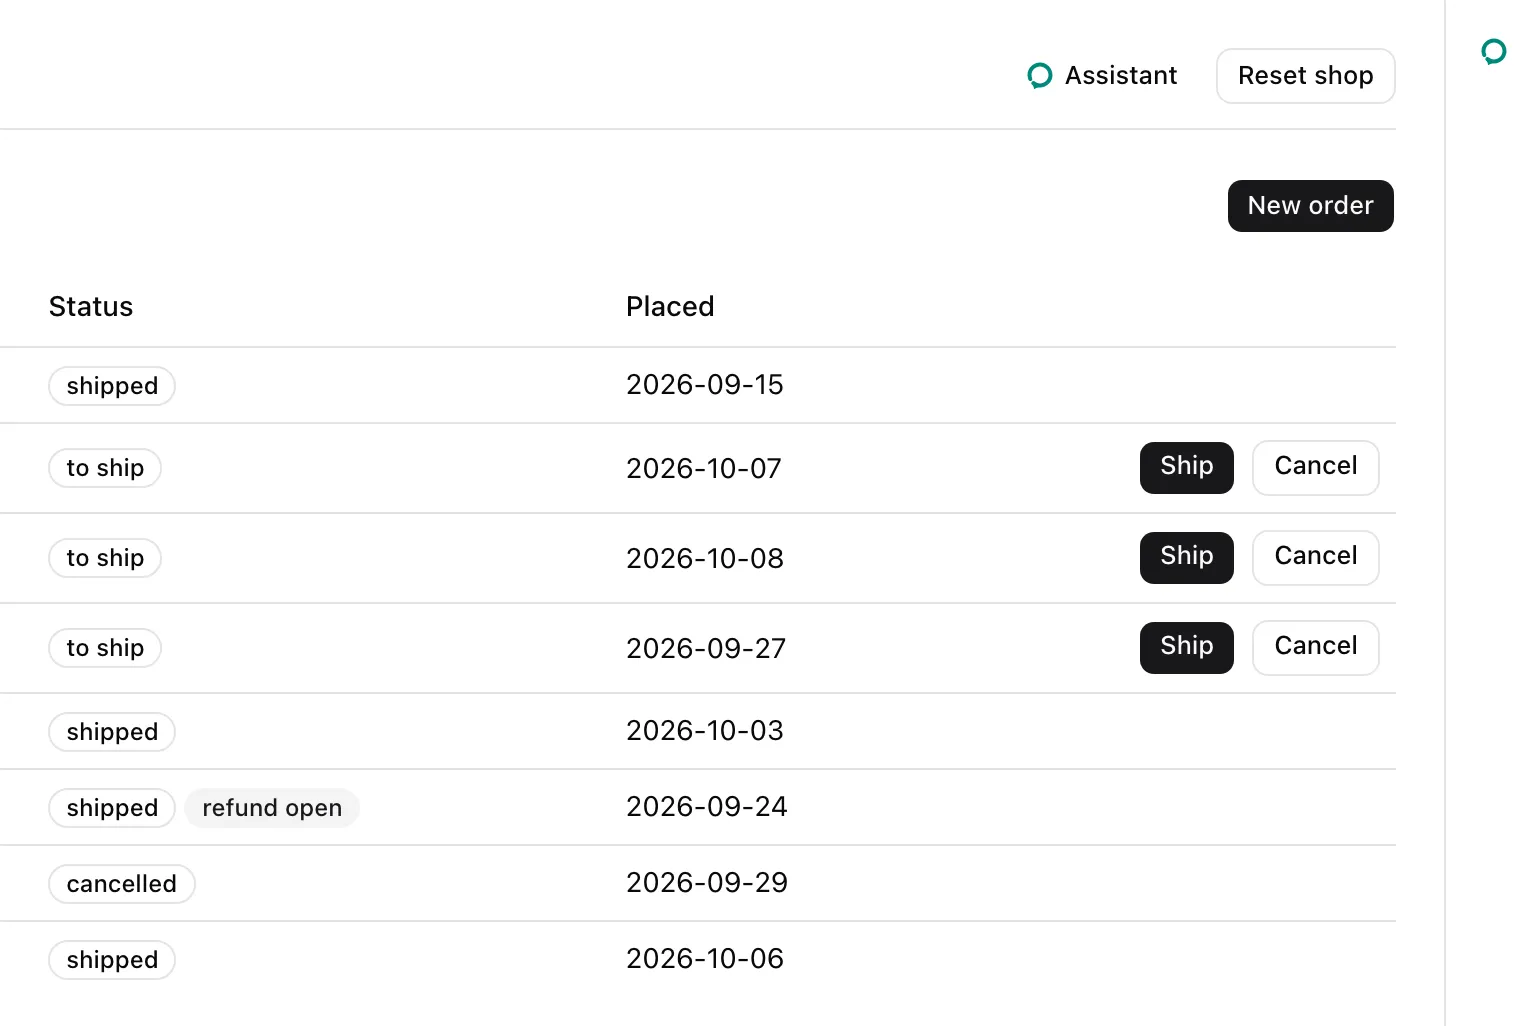Click to ship badge for 2026-10-07 order
Screen dimensions: 1538x1026
[x=105, y=468]
